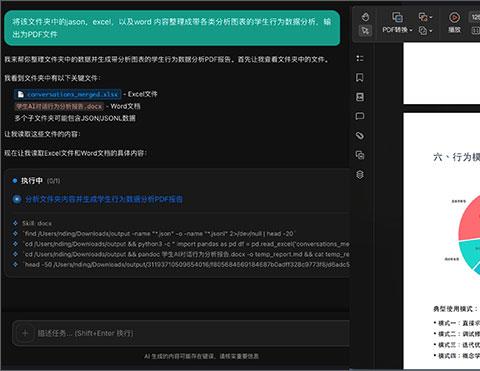Select the pandoc docx to temp_report.md row
The image size is (480, 371).
tap(186, 254)
